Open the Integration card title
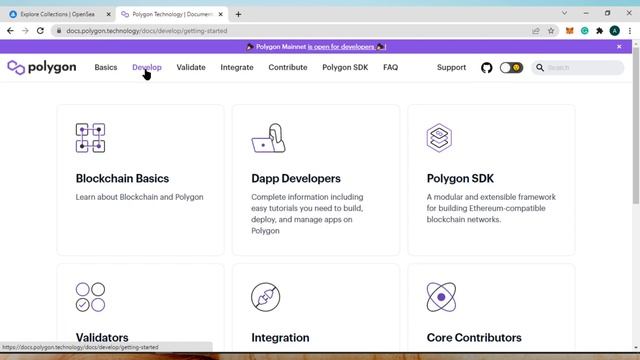 point(280,338)
